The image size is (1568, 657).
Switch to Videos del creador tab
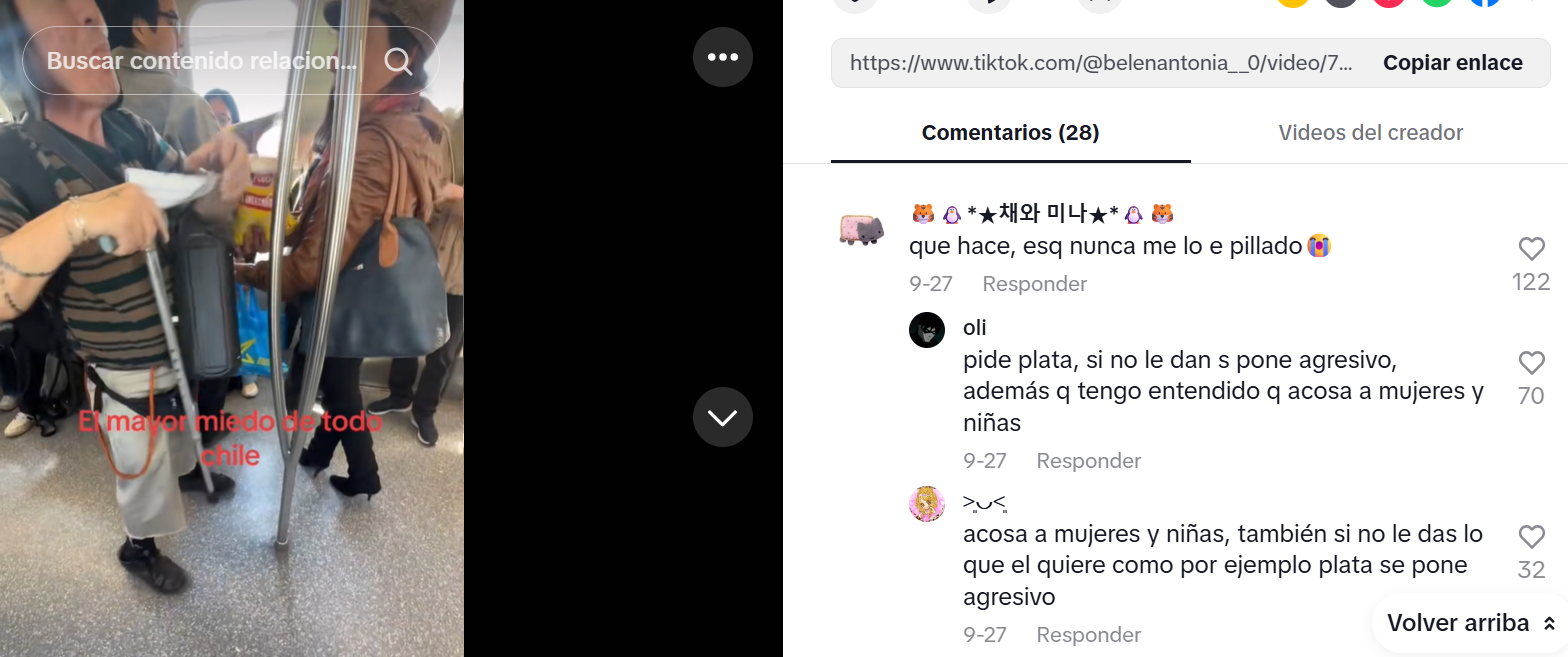tap(1370, 133)
